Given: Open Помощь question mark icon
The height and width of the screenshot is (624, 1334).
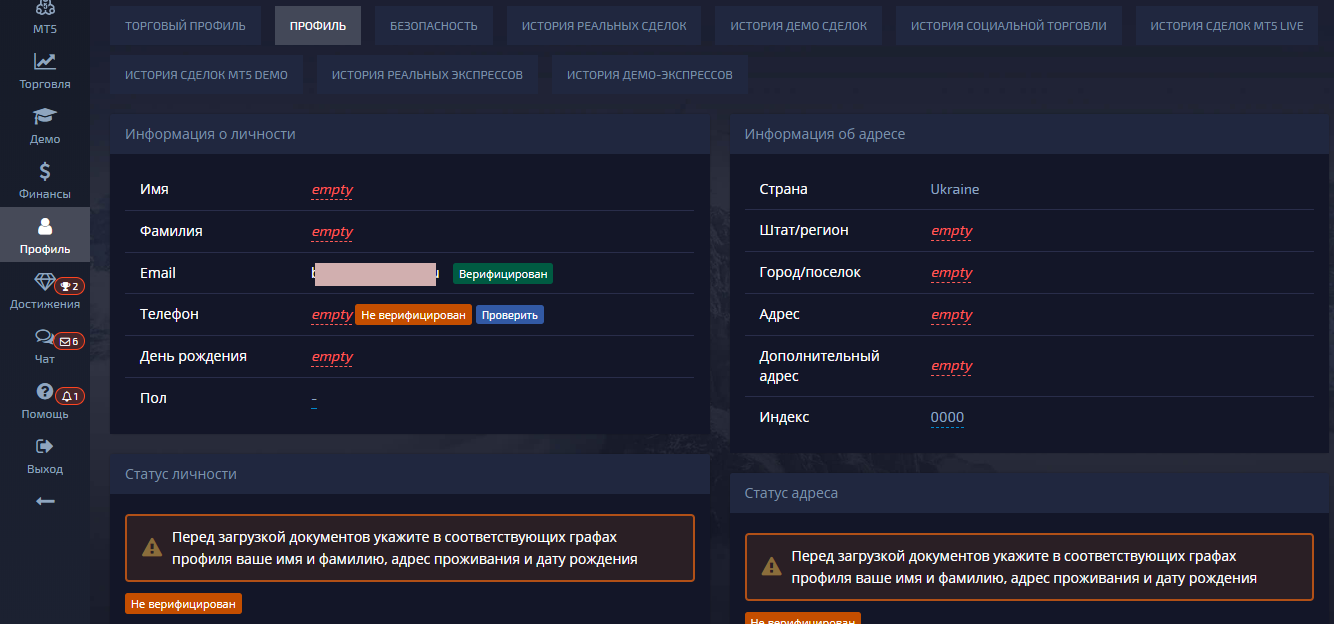Looking at the screenshot, I should coord(44,392).
